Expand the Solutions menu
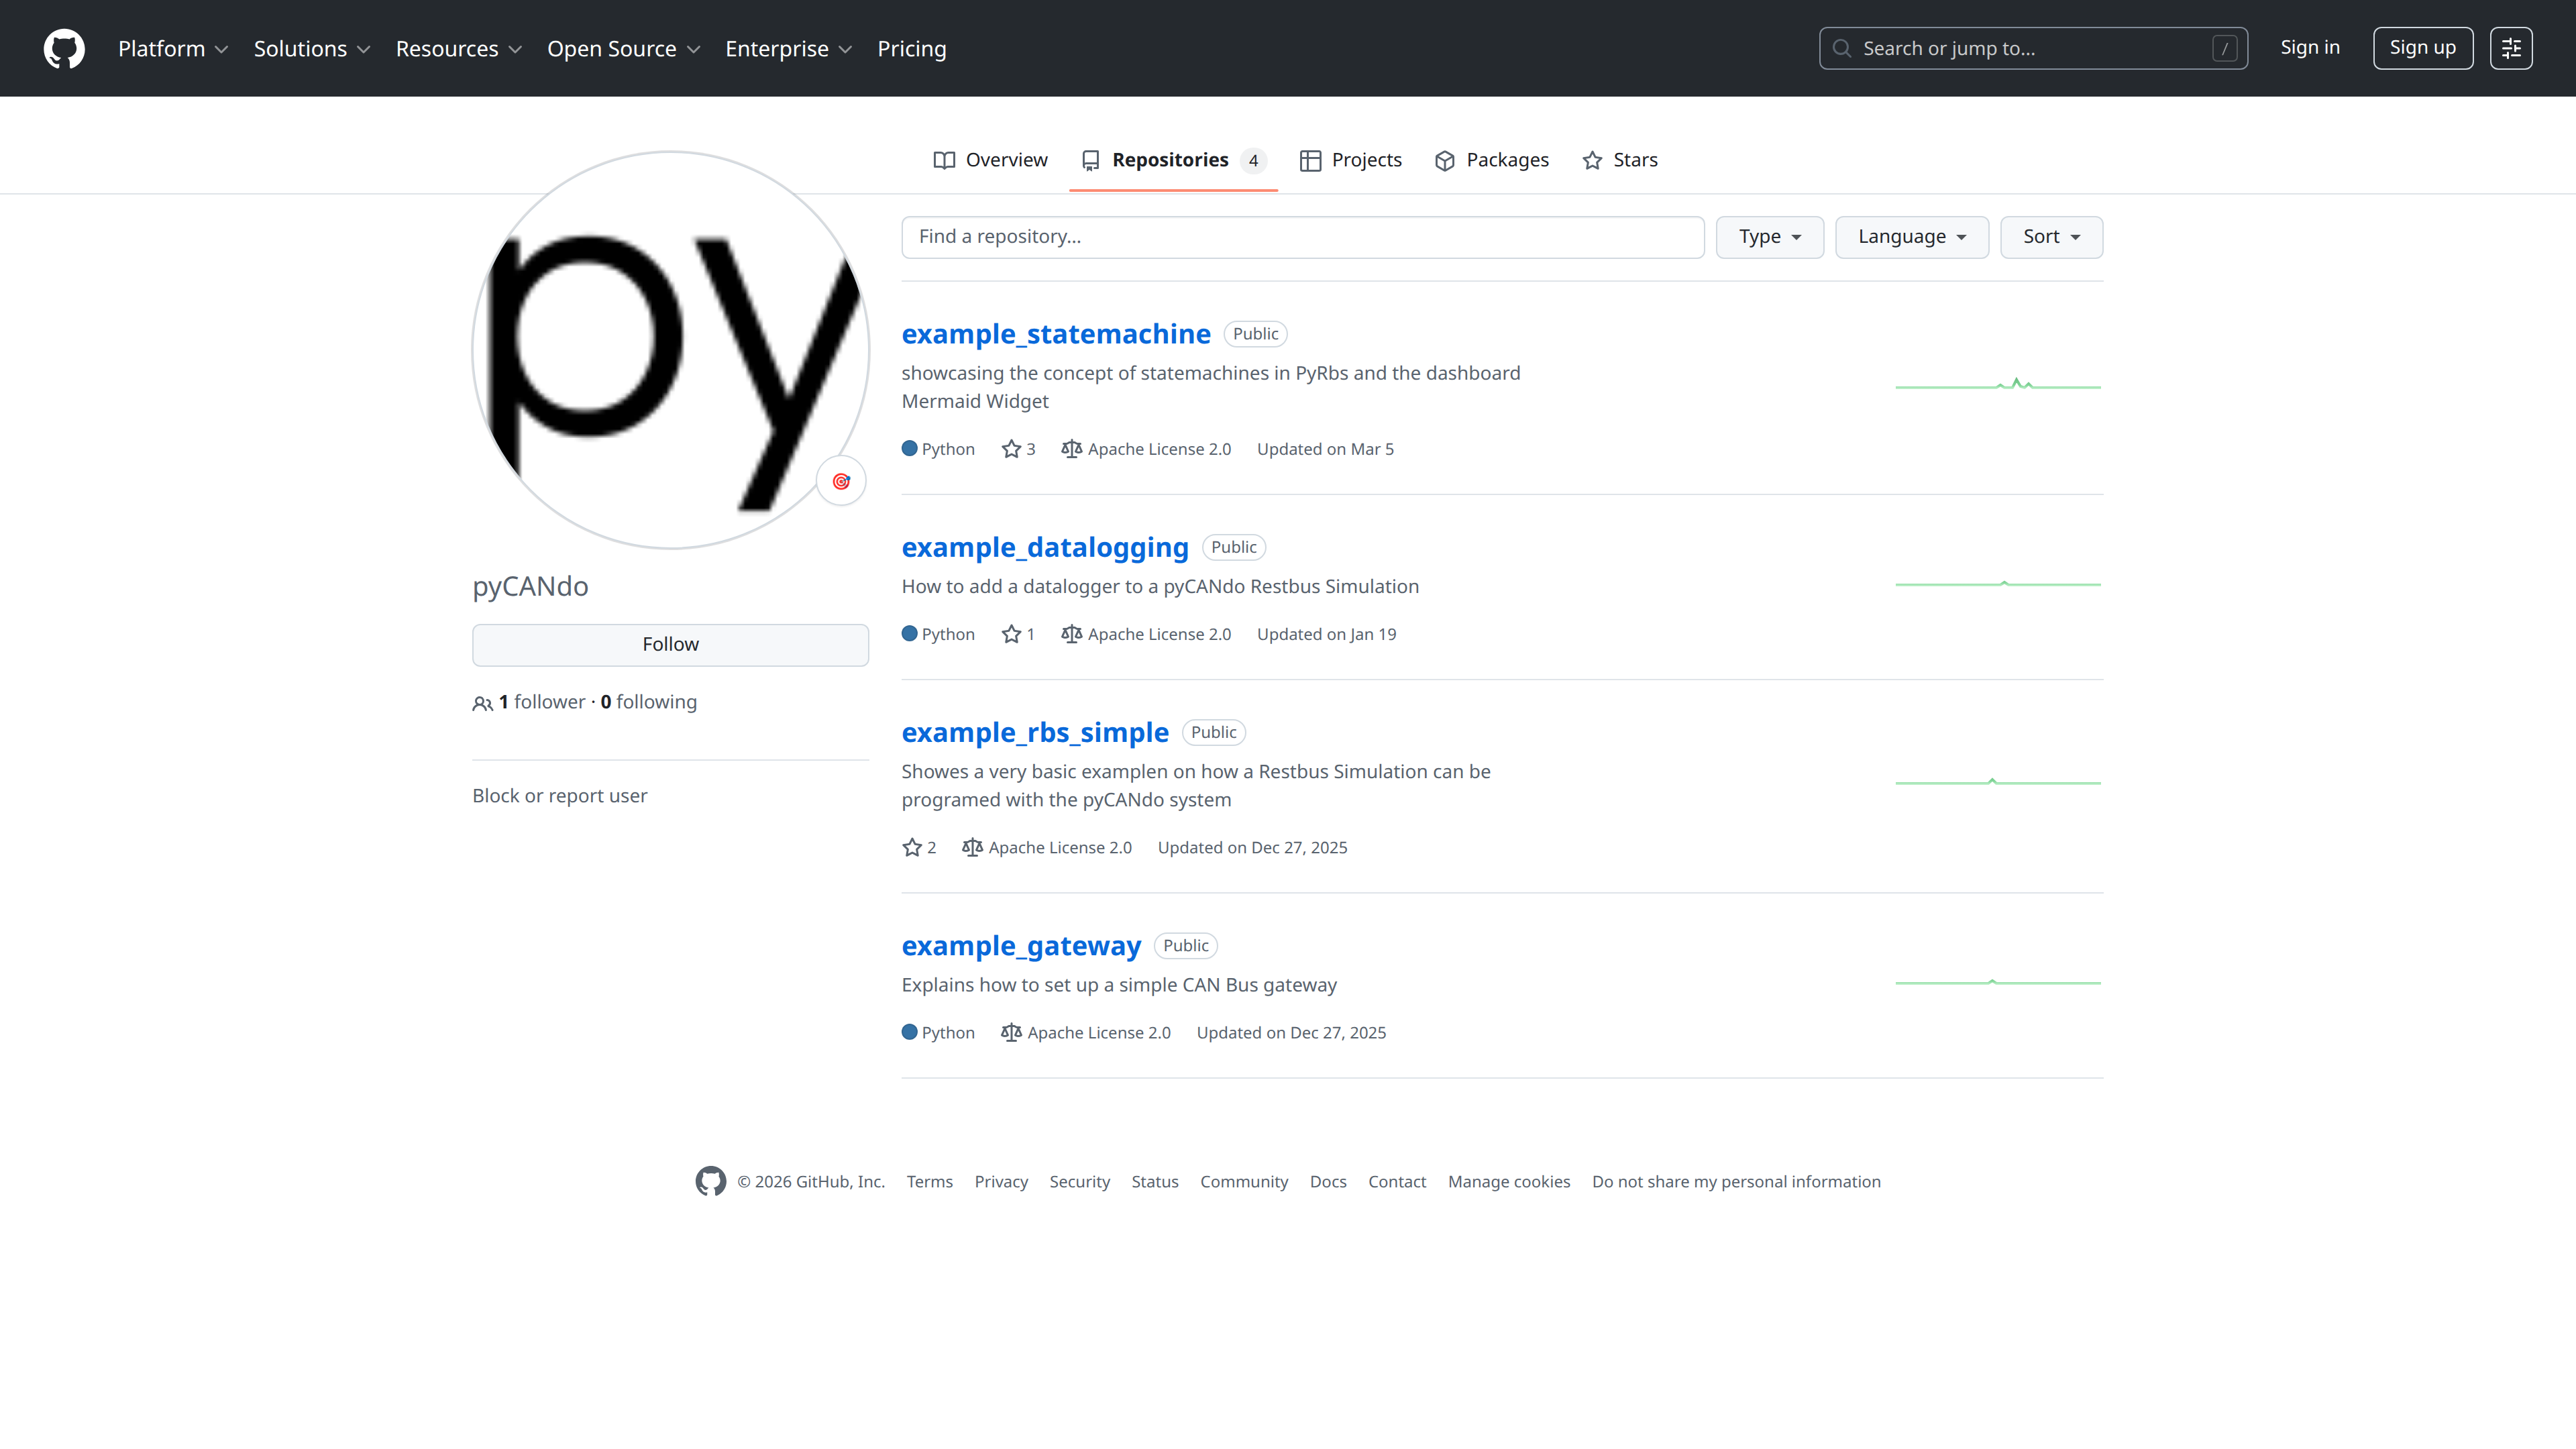2576x1449 pixels. 312,48
